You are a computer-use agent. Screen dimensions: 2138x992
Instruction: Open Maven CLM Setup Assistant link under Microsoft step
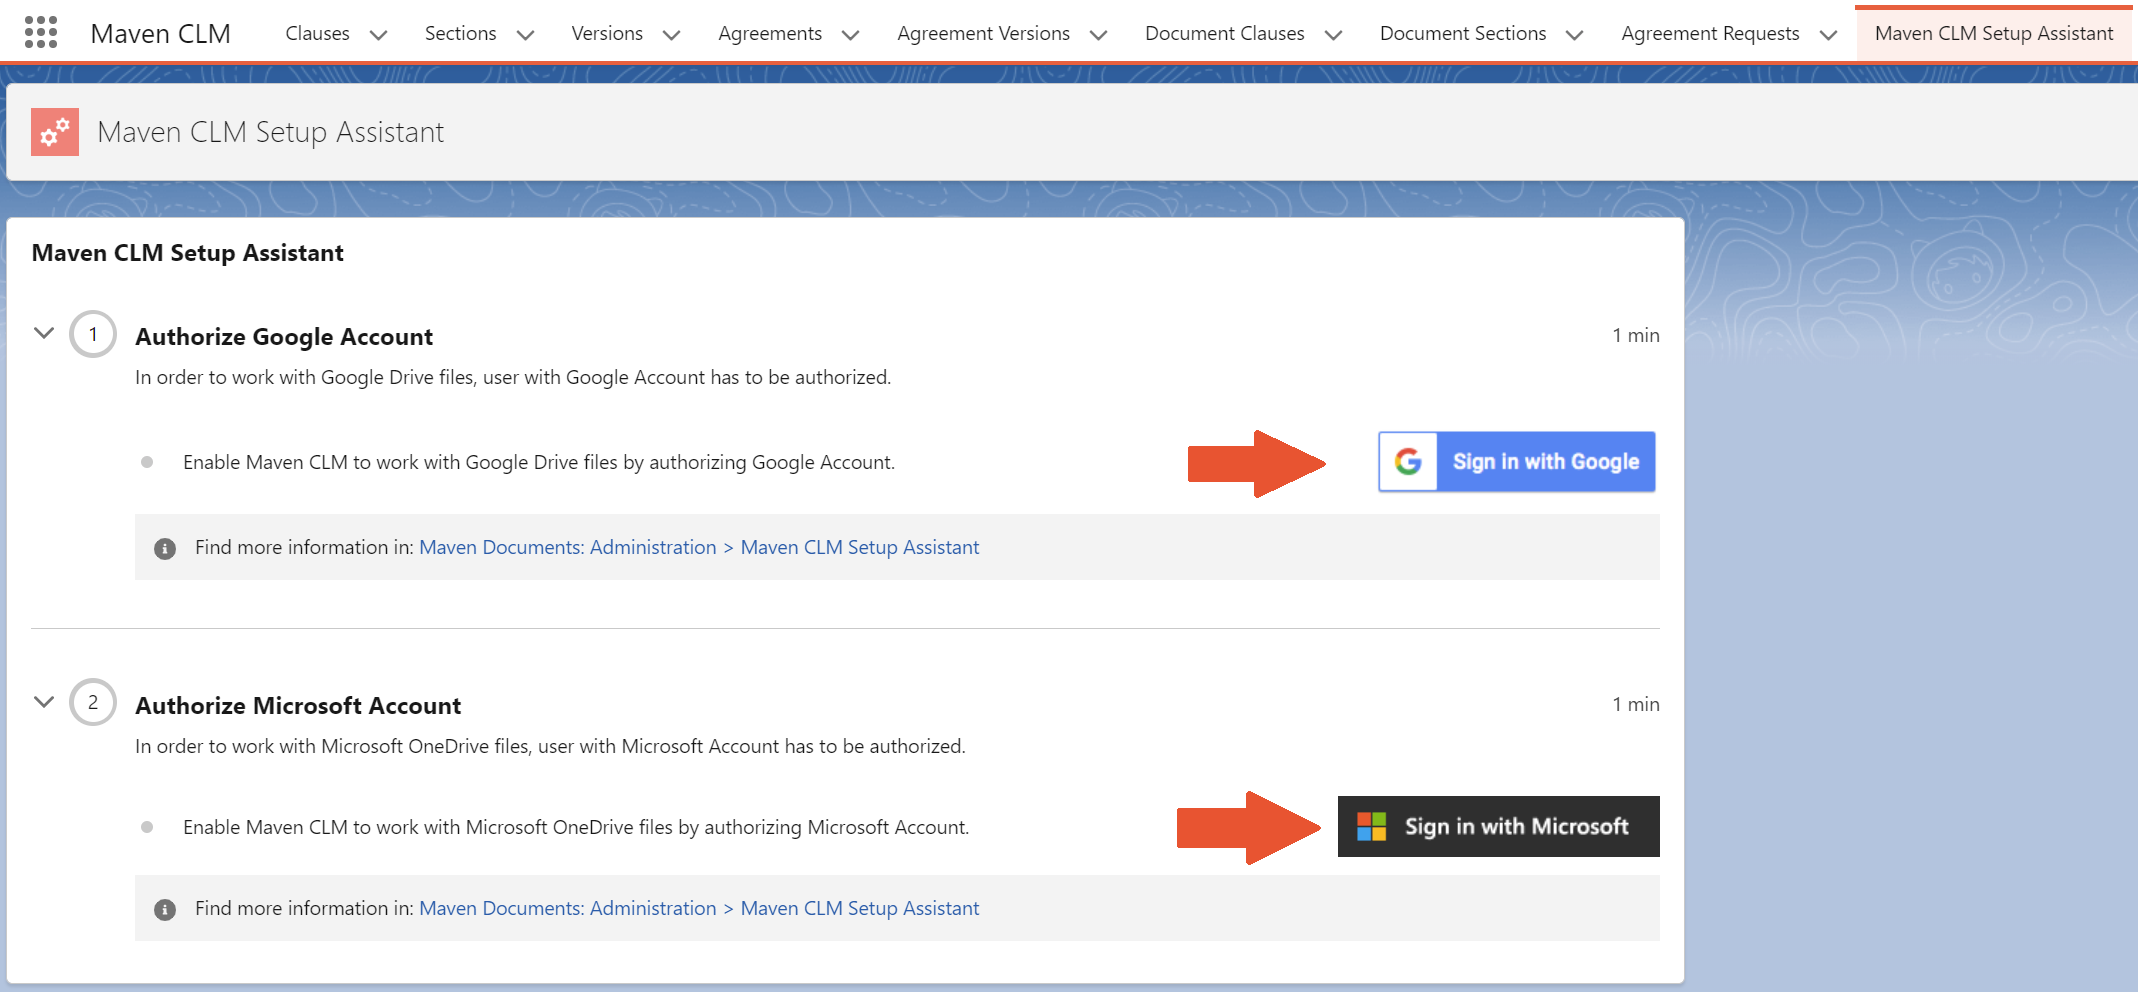860,908
